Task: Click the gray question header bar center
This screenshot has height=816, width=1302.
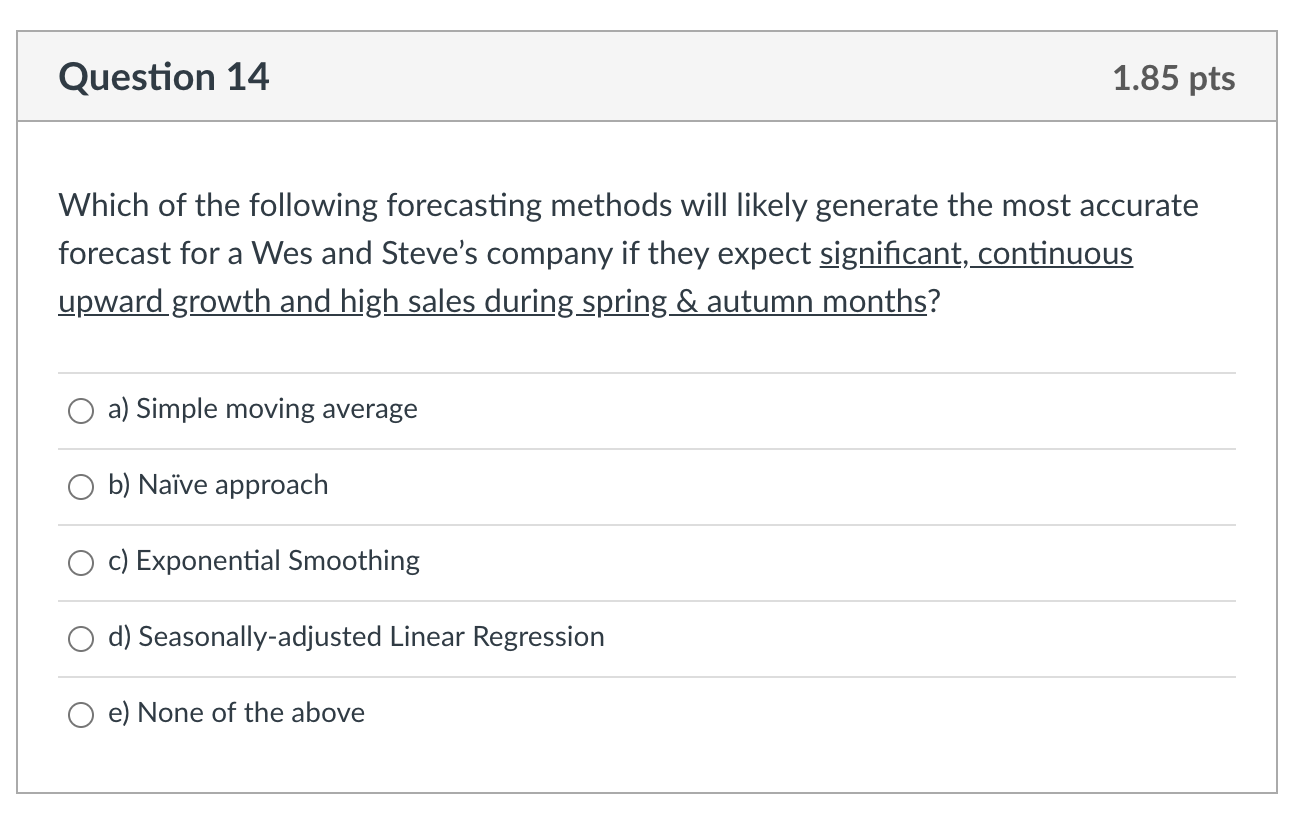Action: [646, 78]
